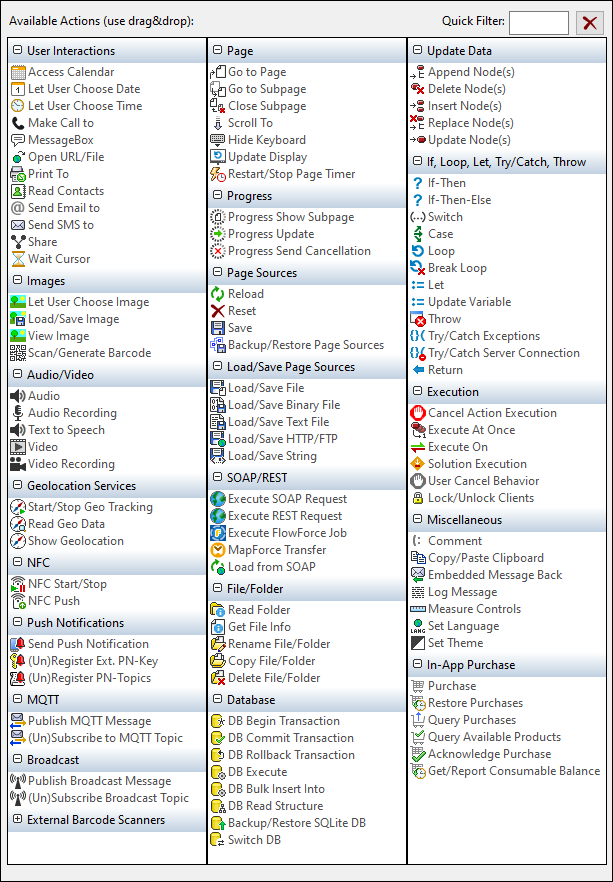
Task: Click the Lock/Unlock Clients padlock icon
Action: click(x=419, y=498)
